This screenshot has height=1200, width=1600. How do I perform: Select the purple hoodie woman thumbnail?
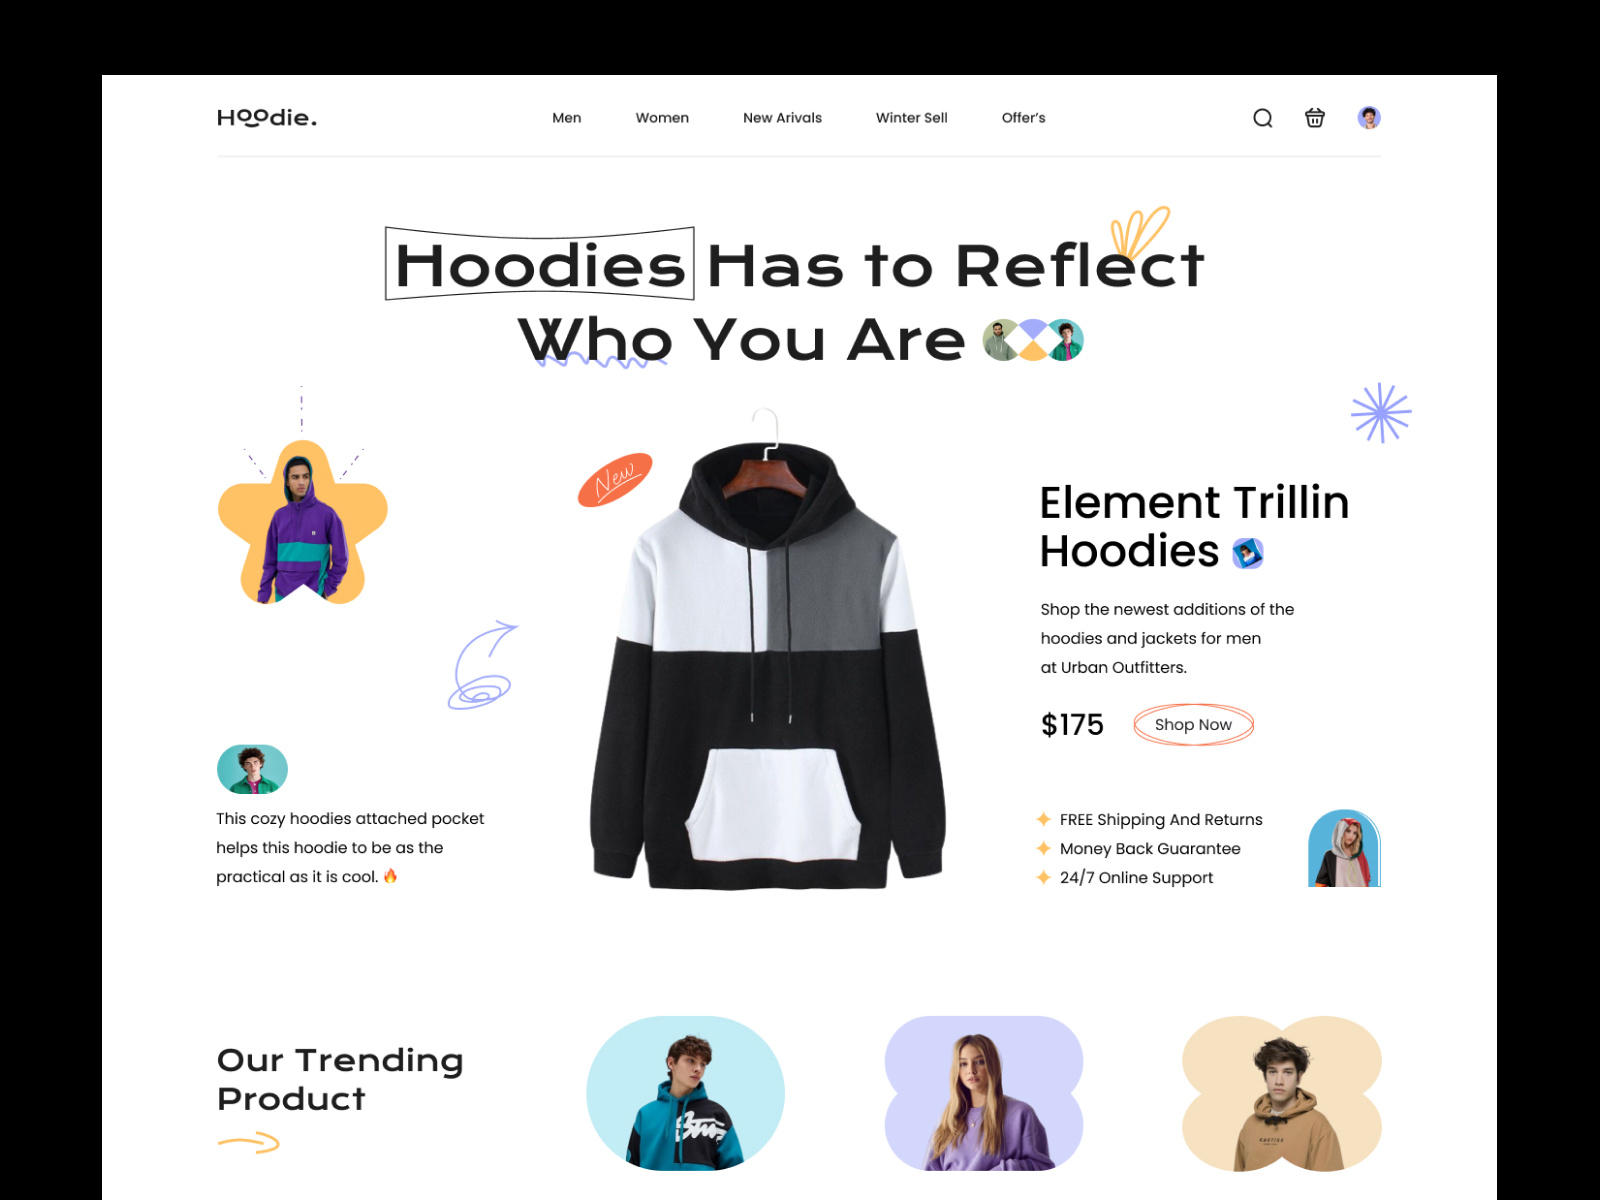coord(984,1093)
